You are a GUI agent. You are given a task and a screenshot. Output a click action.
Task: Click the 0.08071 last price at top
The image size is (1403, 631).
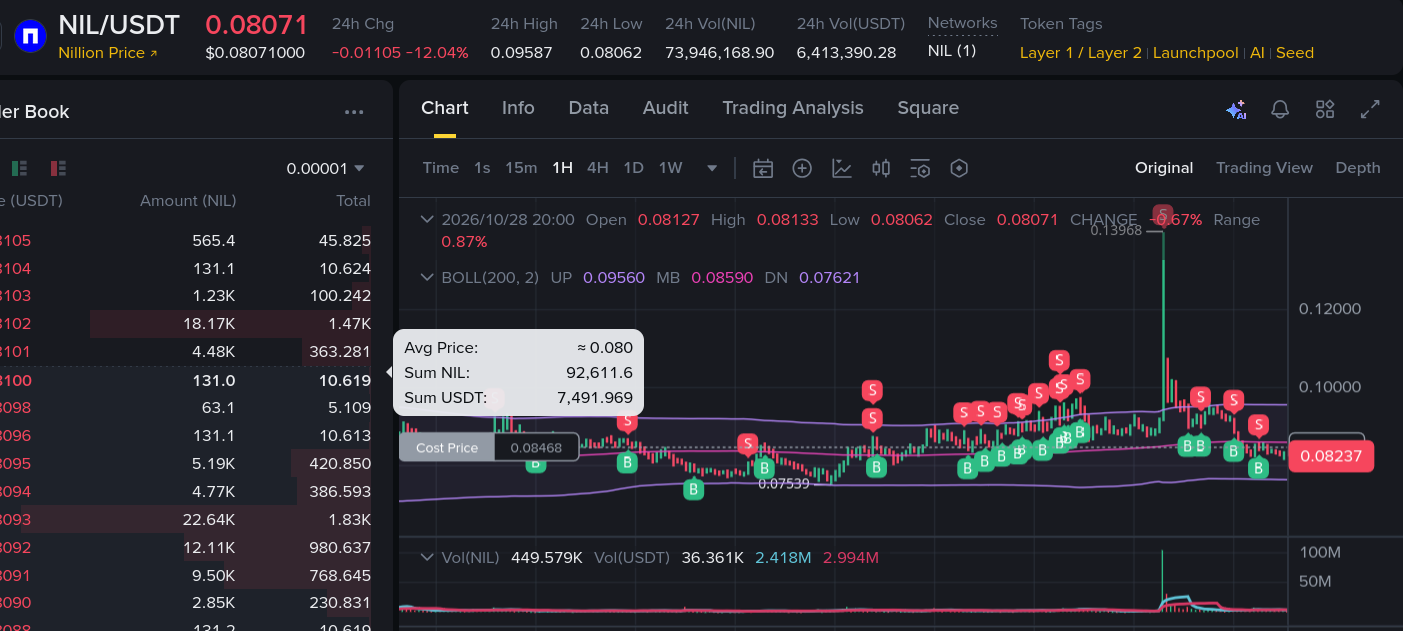(257, 25)
